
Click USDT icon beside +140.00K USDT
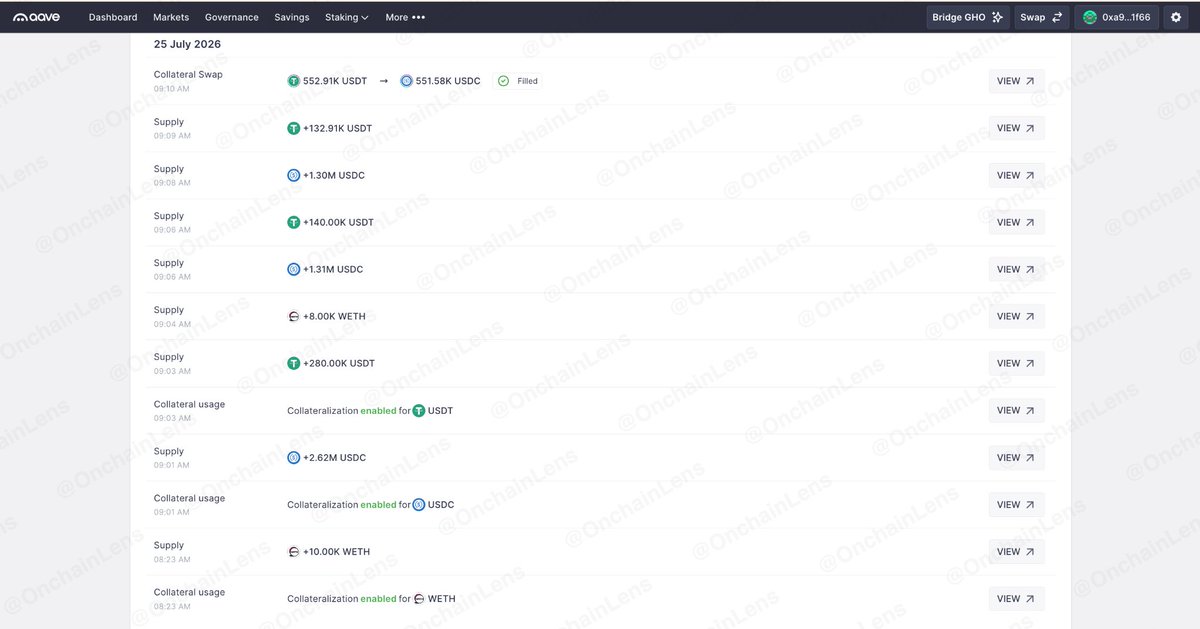(x=293, y=222)
